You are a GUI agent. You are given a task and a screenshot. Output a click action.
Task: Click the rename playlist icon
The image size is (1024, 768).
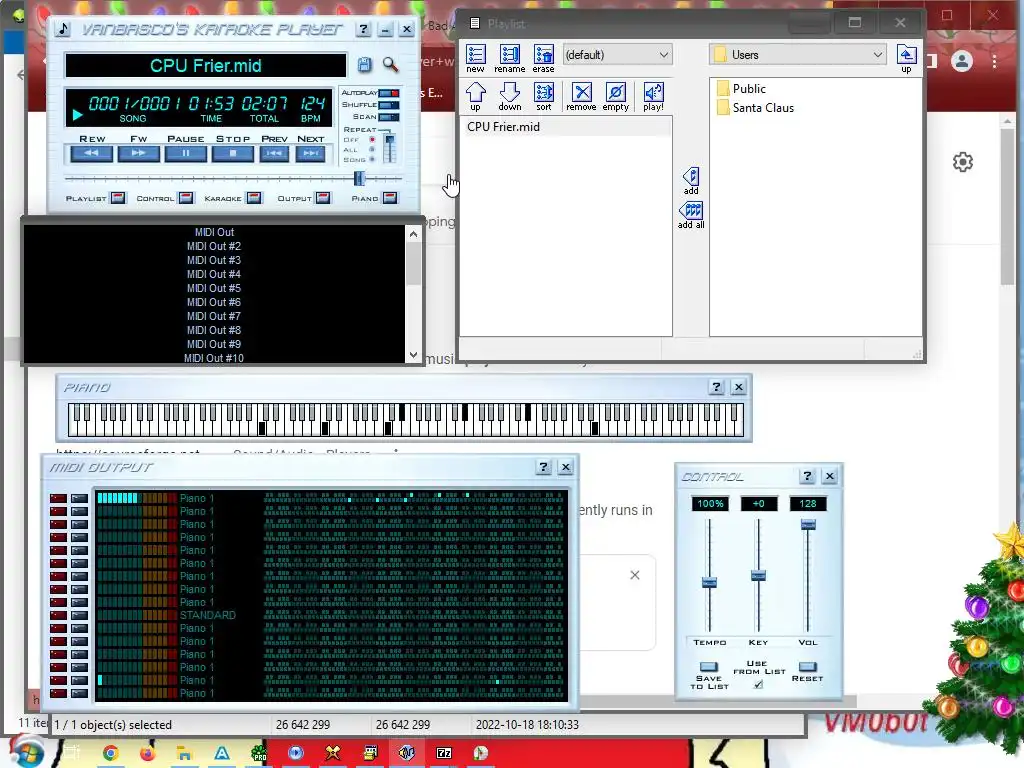pyautogui.click(x=509, y=59)
